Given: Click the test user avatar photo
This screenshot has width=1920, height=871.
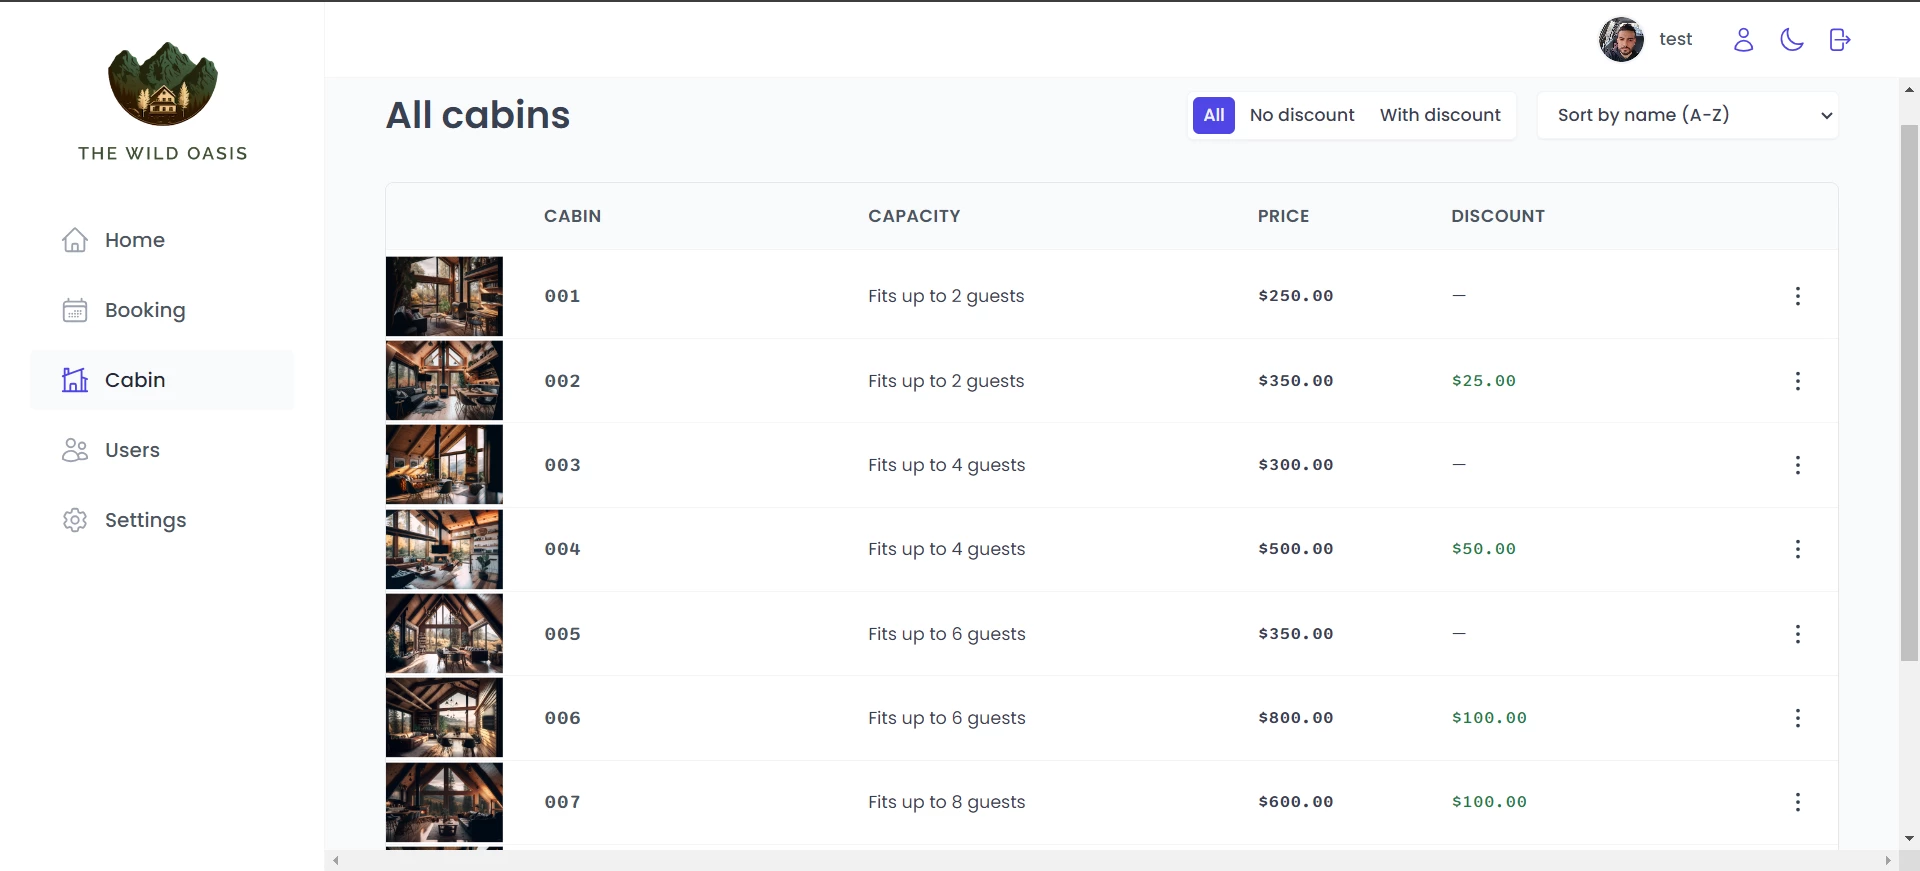Looking at the screenshot, I should (x=1621, y=39).
